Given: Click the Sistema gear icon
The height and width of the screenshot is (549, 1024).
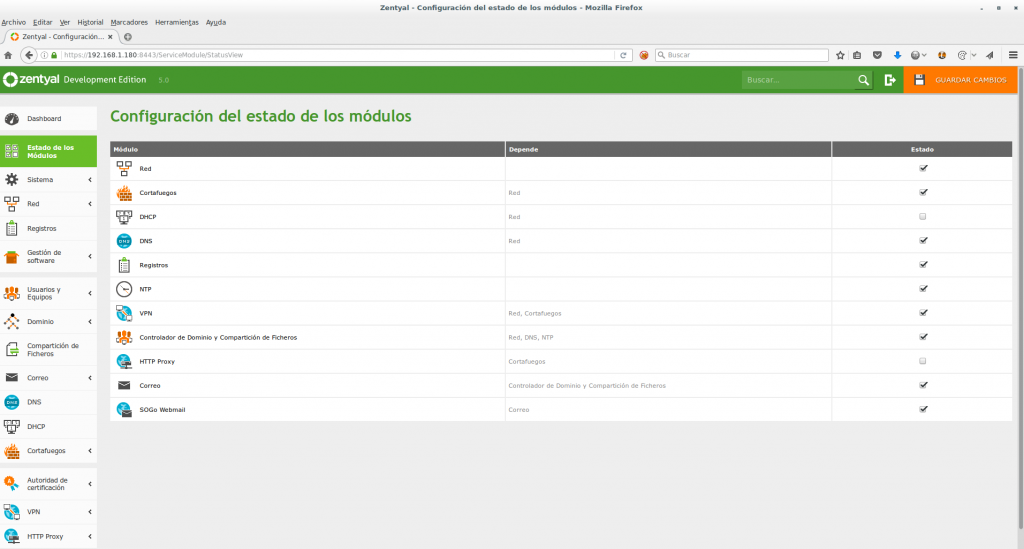Looking at the screenshot, I should tap(12, 180).
